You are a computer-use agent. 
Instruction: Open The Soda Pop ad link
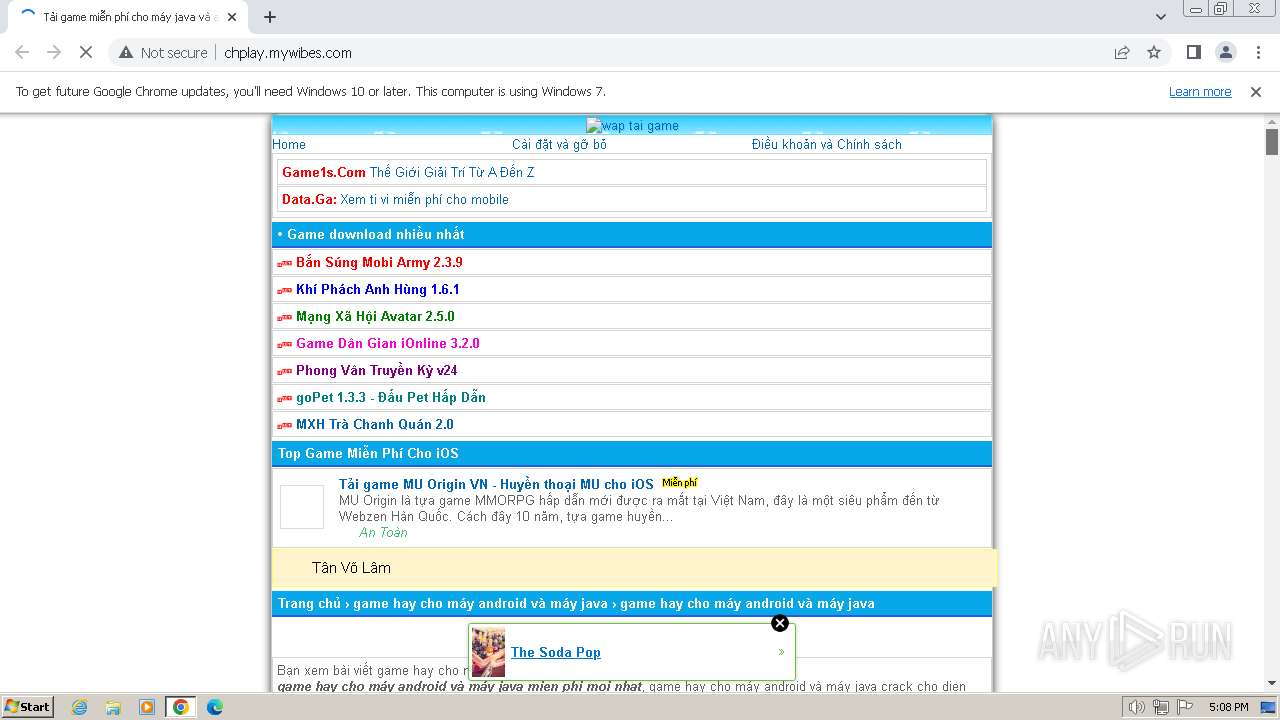tap(556, 652)
